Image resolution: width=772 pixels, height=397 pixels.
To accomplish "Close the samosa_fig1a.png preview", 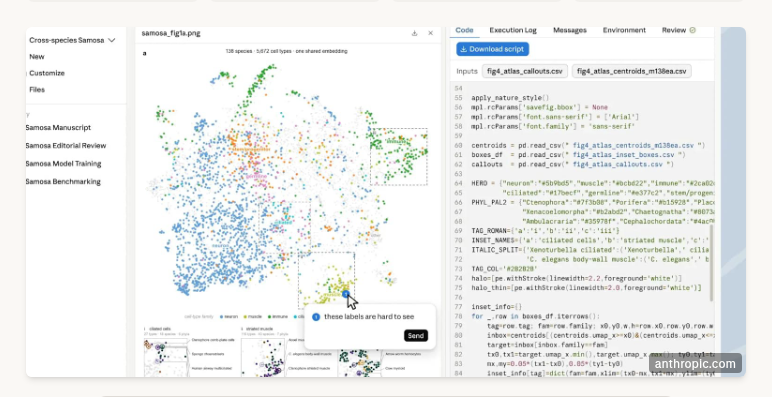I will click(430, 33).
